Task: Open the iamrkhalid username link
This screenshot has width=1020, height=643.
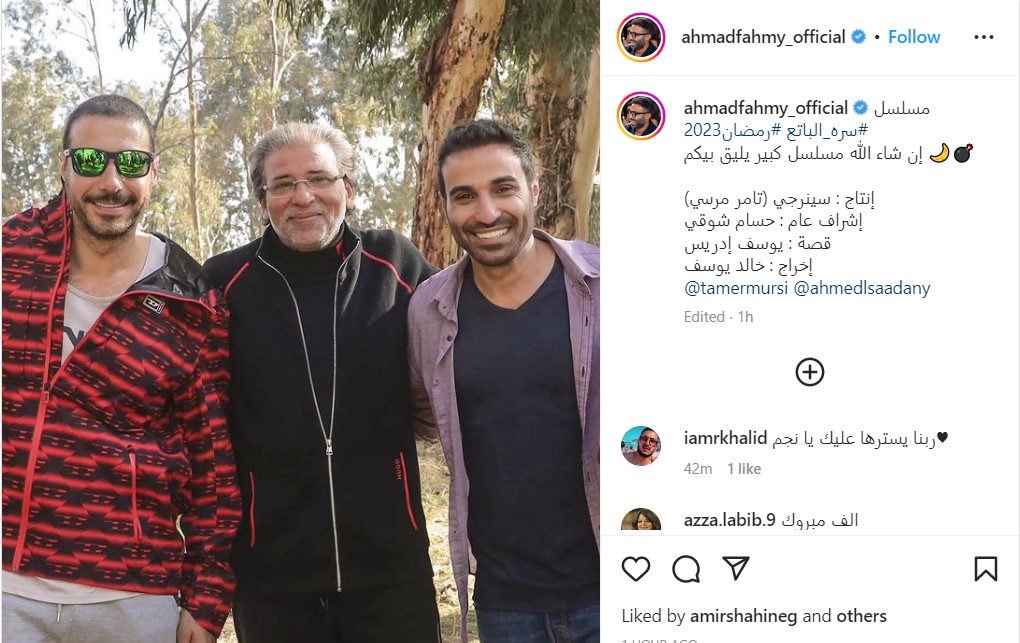Action: (x=725, y=438)
